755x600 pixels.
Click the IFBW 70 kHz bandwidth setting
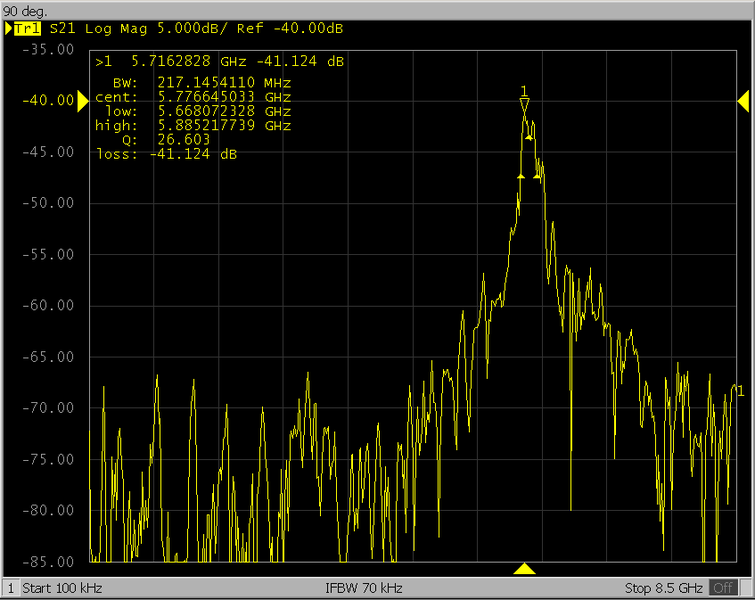364,588
